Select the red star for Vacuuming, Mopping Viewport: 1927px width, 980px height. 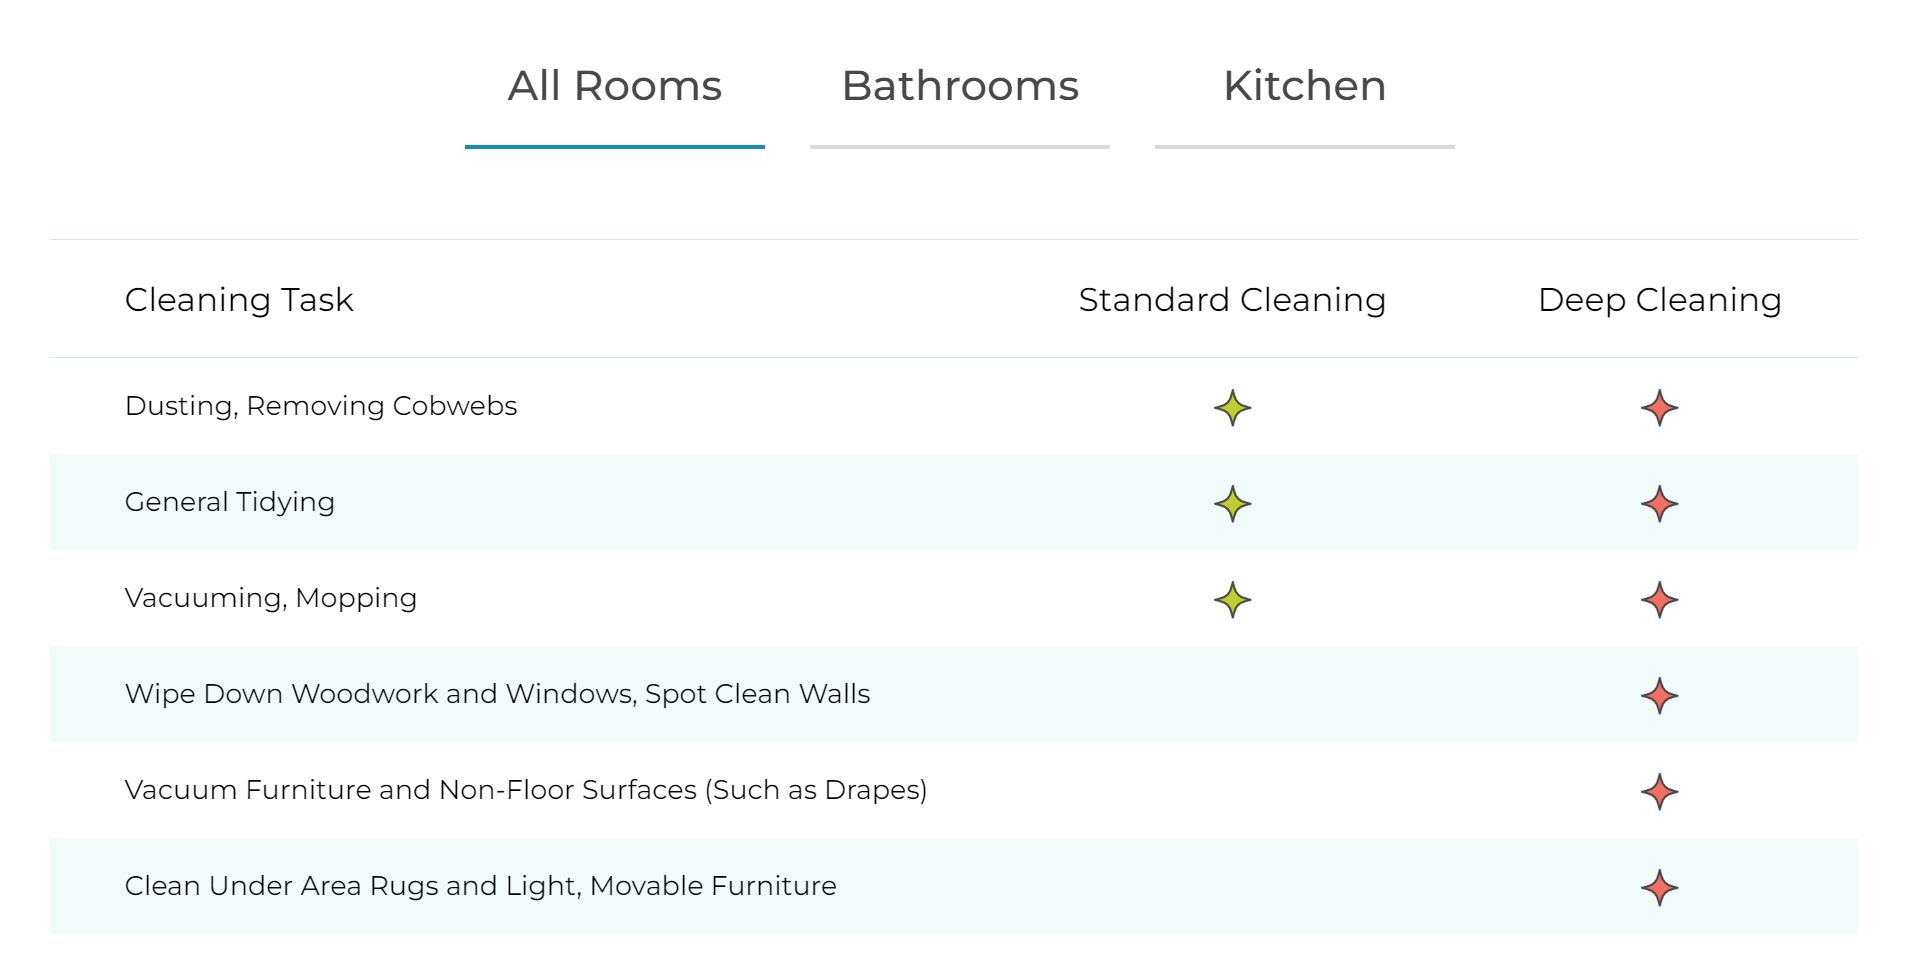click(1659, 598)
